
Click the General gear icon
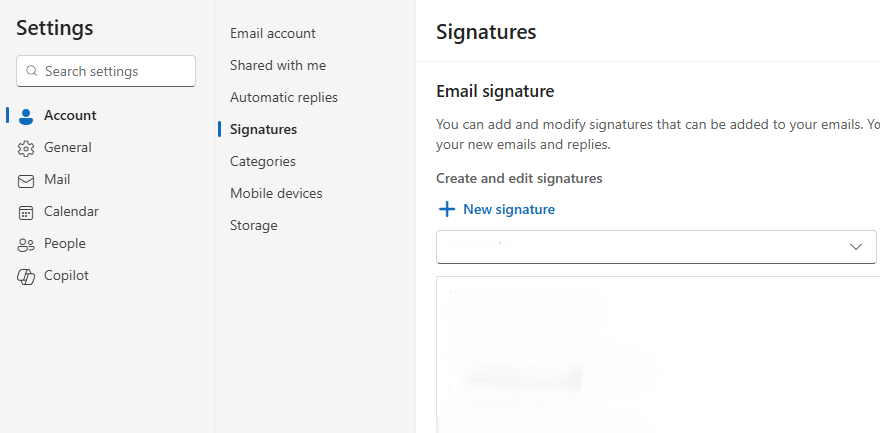coord(26,148)
